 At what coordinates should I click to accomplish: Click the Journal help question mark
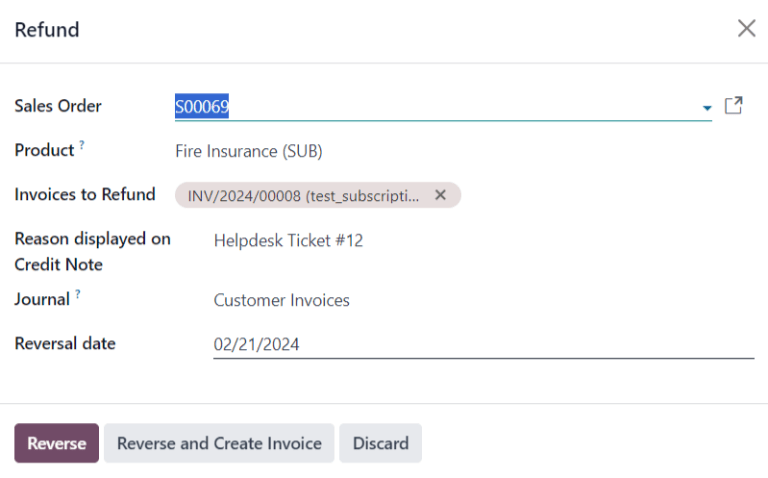[x=77, y=294]
